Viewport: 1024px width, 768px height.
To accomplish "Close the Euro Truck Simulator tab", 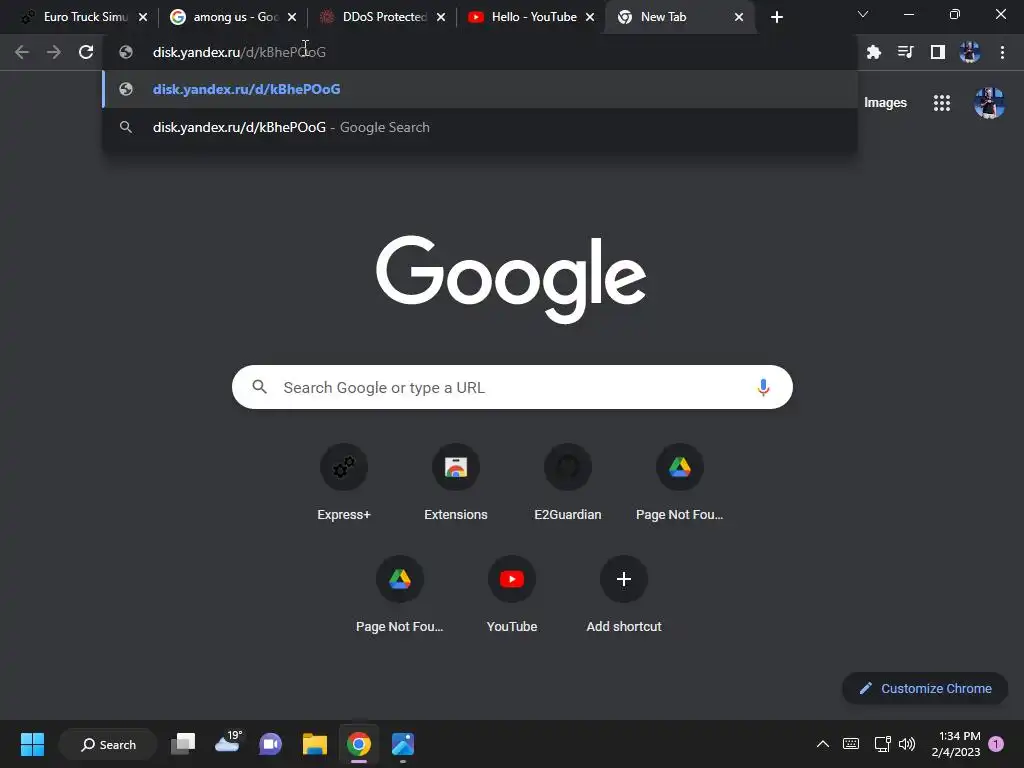I will click(143, 18).
